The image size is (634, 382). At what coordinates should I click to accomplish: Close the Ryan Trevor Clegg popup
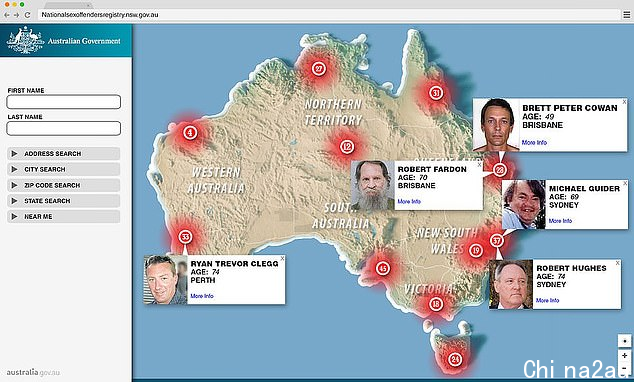pyautogui.click(x=282, y=258)
